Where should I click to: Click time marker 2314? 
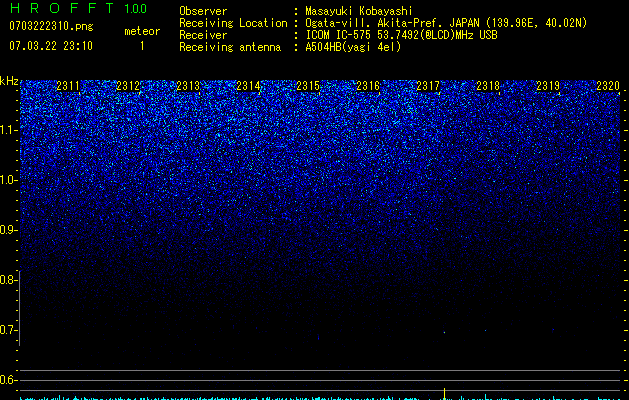pos(248,86)
